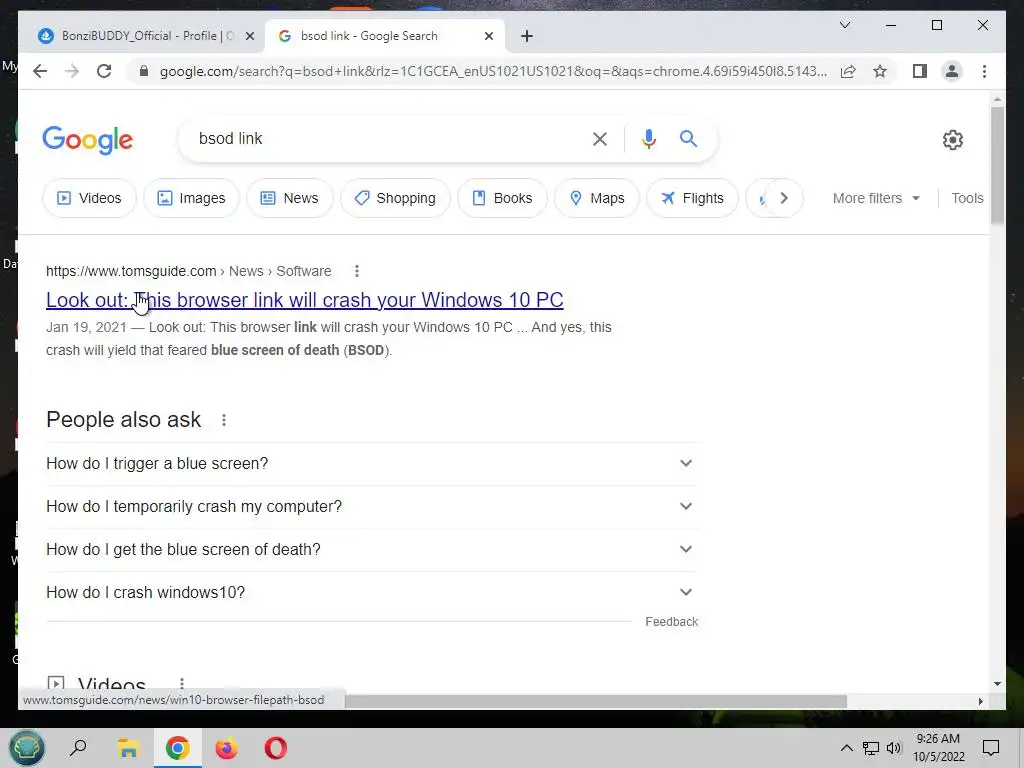Filter results by Shopping
Screen dimensions: 1024x768
[395, 198]
